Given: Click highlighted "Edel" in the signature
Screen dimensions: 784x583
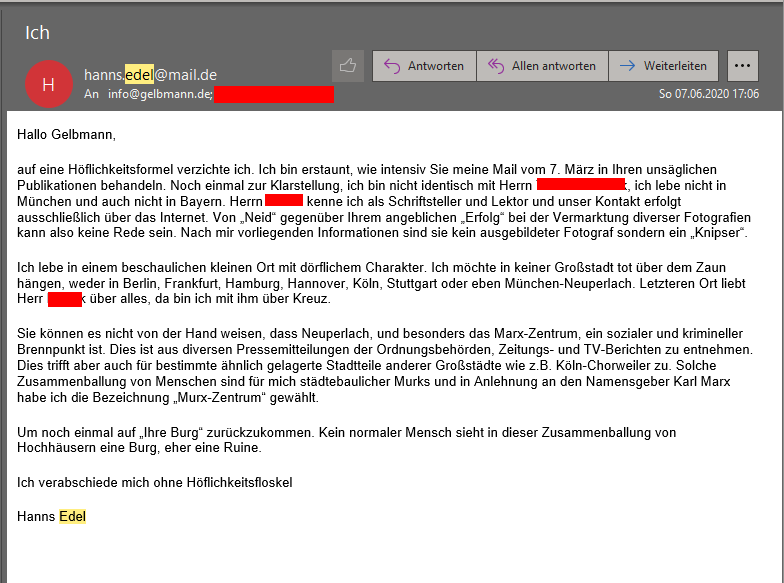Looking at the screenshot, I should pos(73,516).
